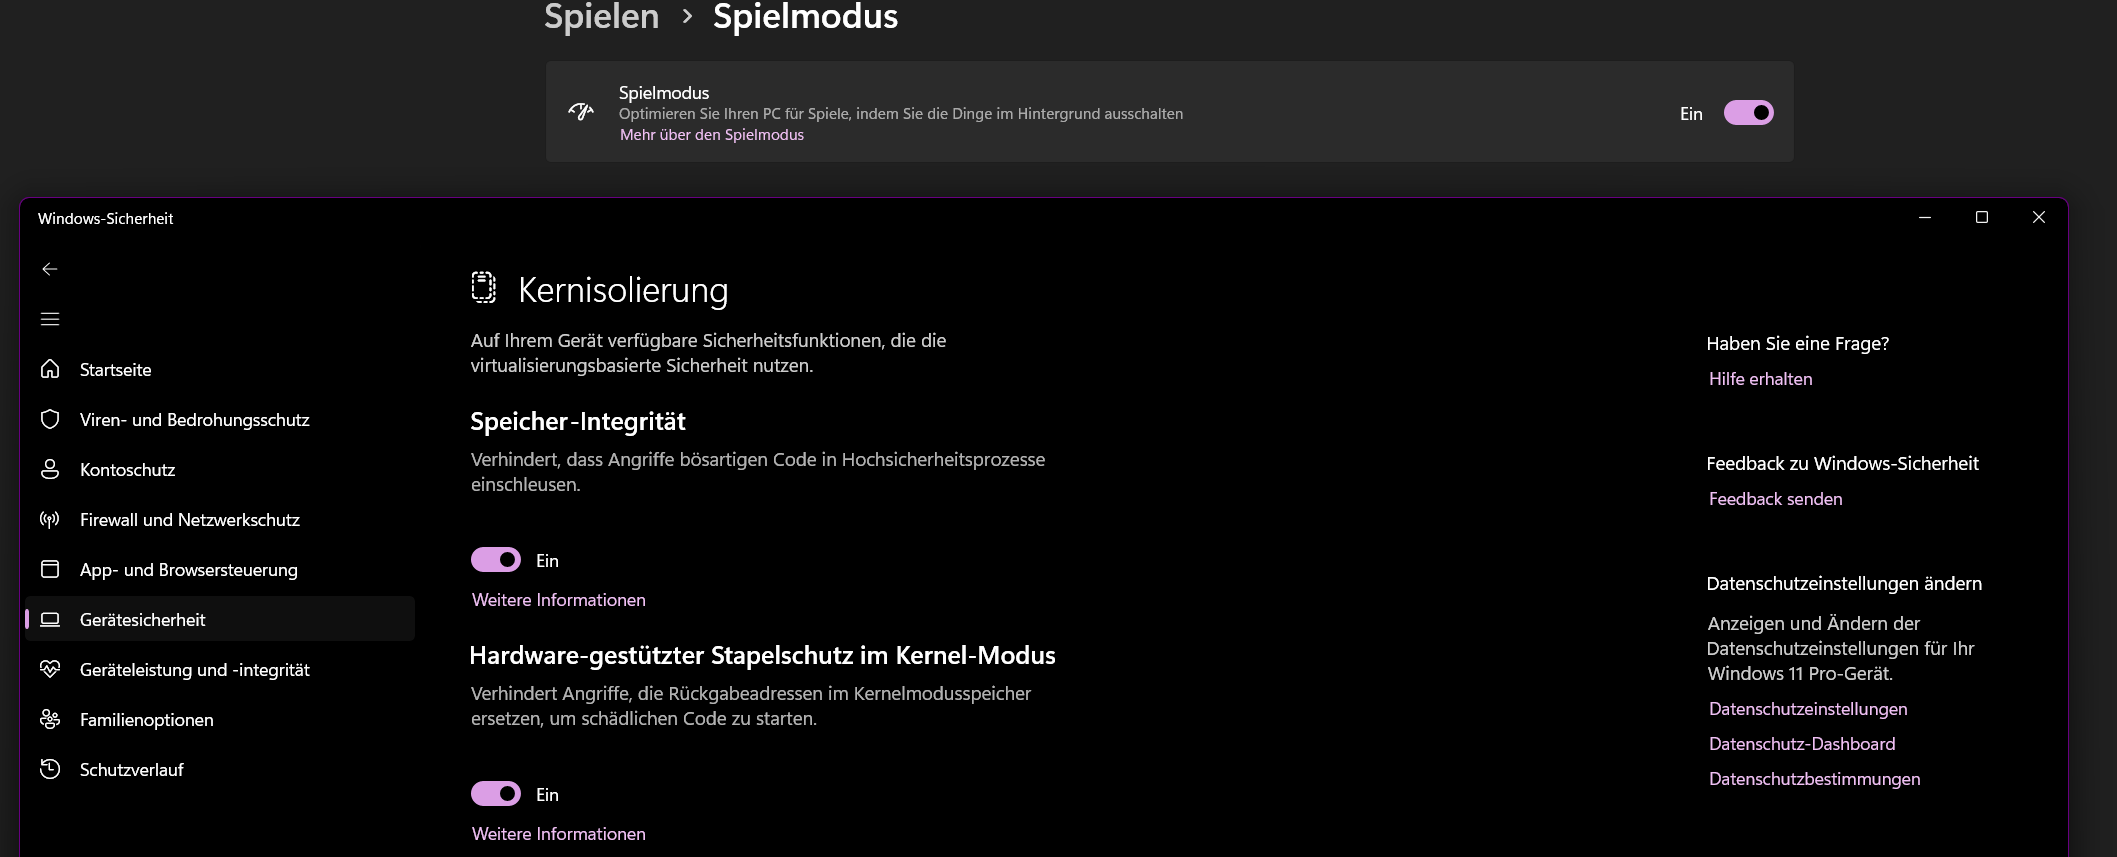Viewport: 2117px width, 857px height.
Task: Click the Schutzverlauf history icon
Action: tap(50, 769)
